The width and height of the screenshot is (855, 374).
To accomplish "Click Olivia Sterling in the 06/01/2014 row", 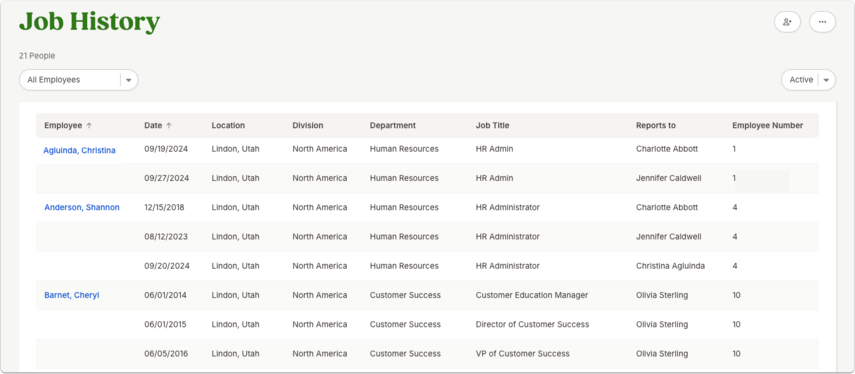I will click(x=662, y=295).
